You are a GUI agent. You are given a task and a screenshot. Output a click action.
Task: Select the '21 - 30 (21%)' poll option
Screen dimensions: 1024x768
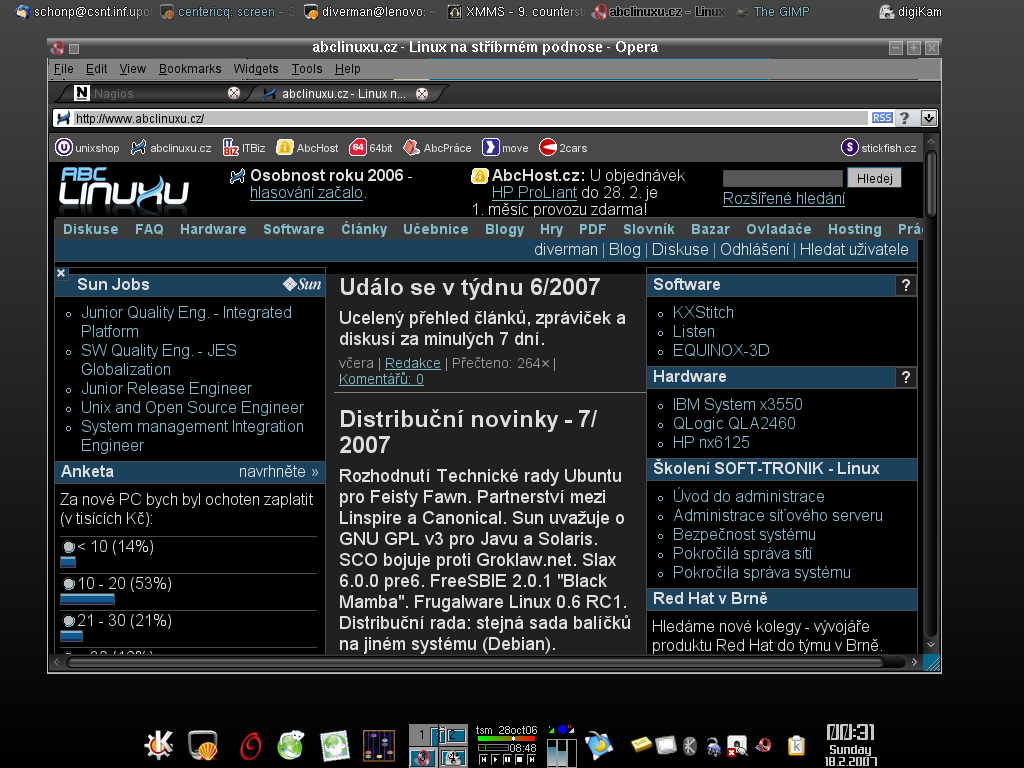pos(69,620)
